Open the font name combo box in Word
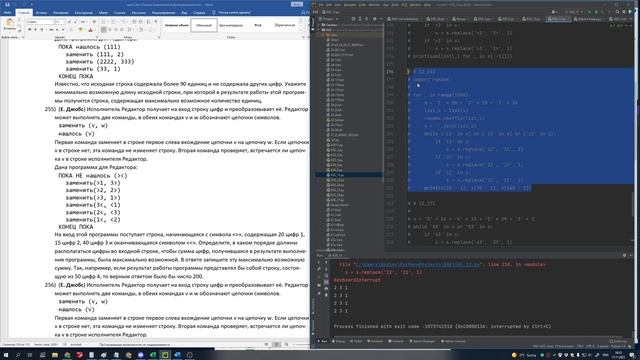This screenshot has height=360, width=640. (x=40, y=22)
